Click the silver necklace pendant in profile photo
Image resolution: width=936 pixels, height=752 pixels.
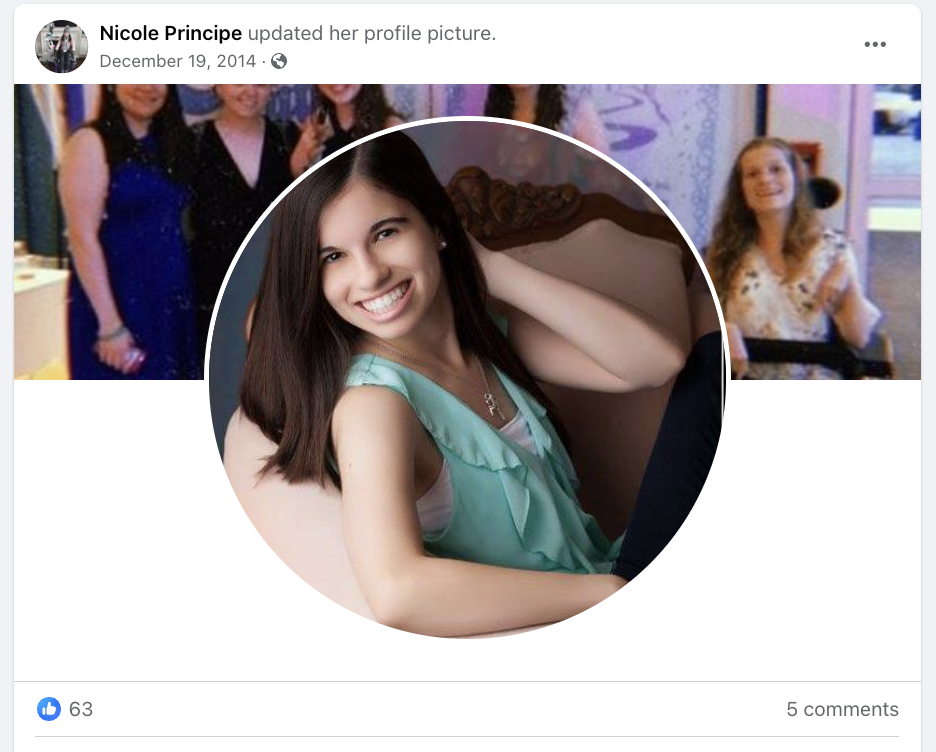(491, 405)
